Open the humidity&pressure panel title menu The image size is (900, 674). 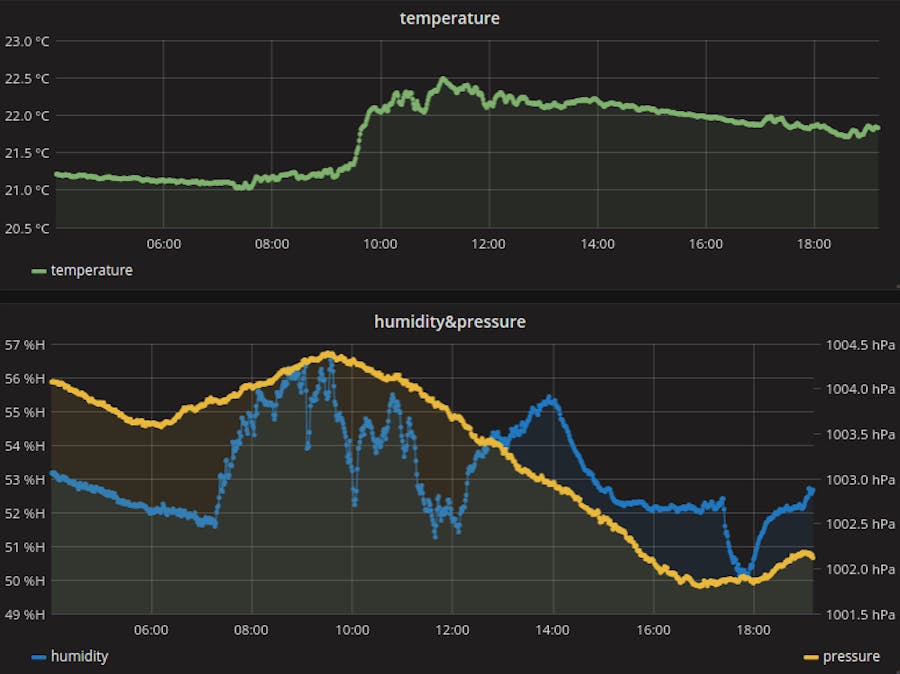pyautogui.click(x=450, y=322)
